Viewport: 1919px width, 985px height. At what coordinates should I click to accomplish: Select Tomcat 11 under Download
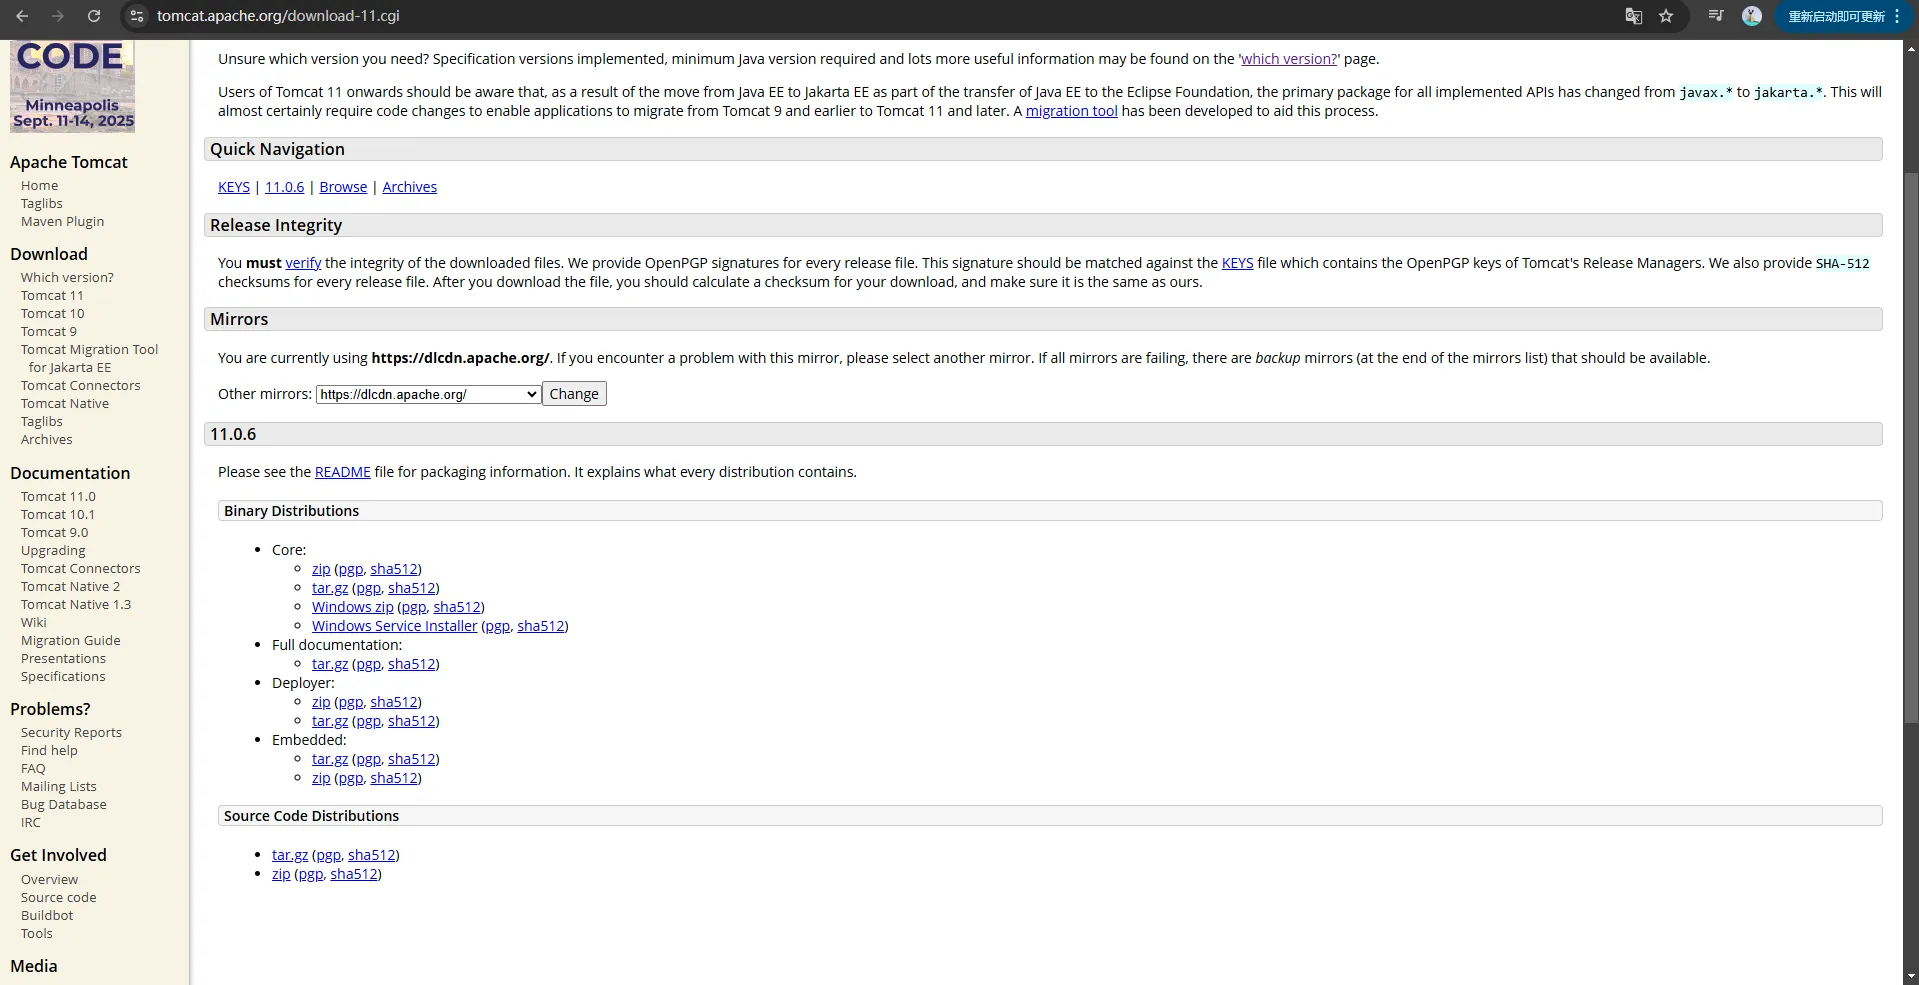click(x=52, y=296)
